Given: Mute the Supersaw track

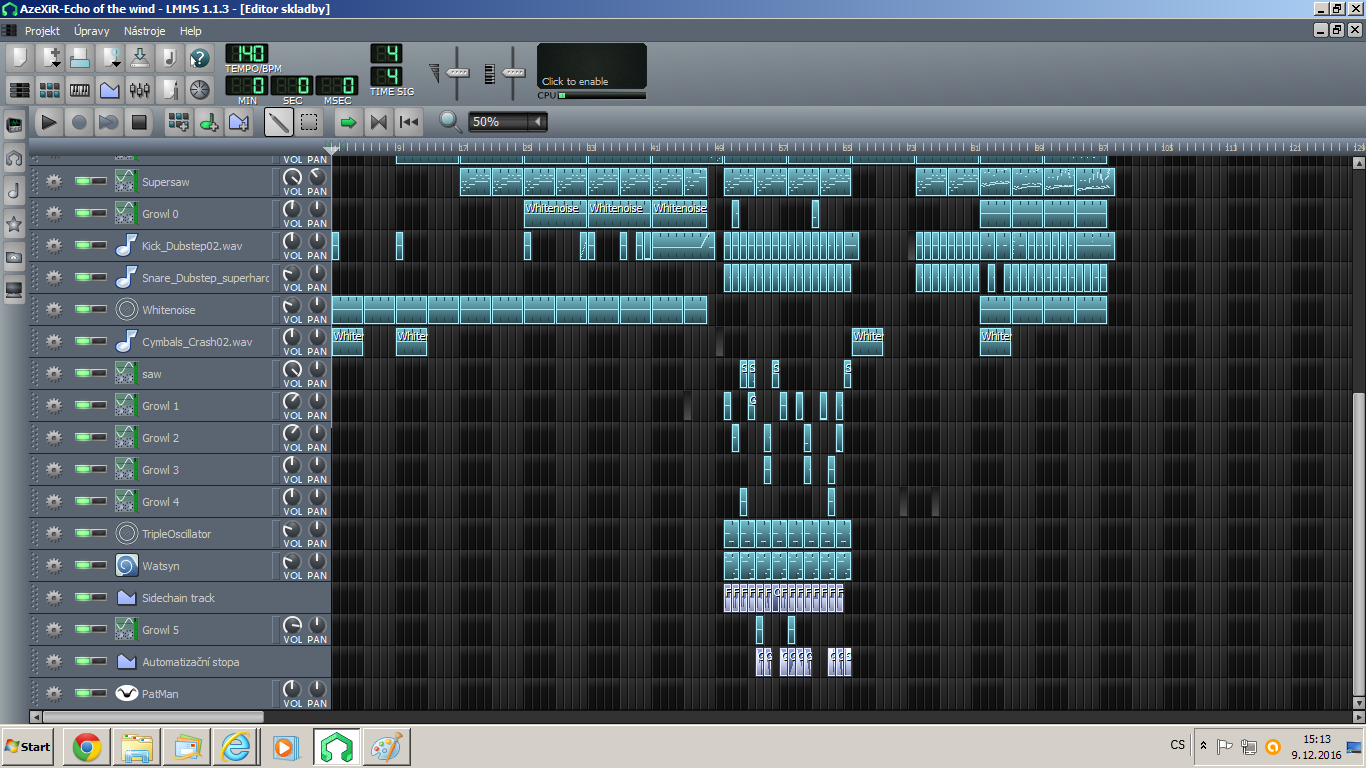Looking at the screenshot, I should [83, 182].
